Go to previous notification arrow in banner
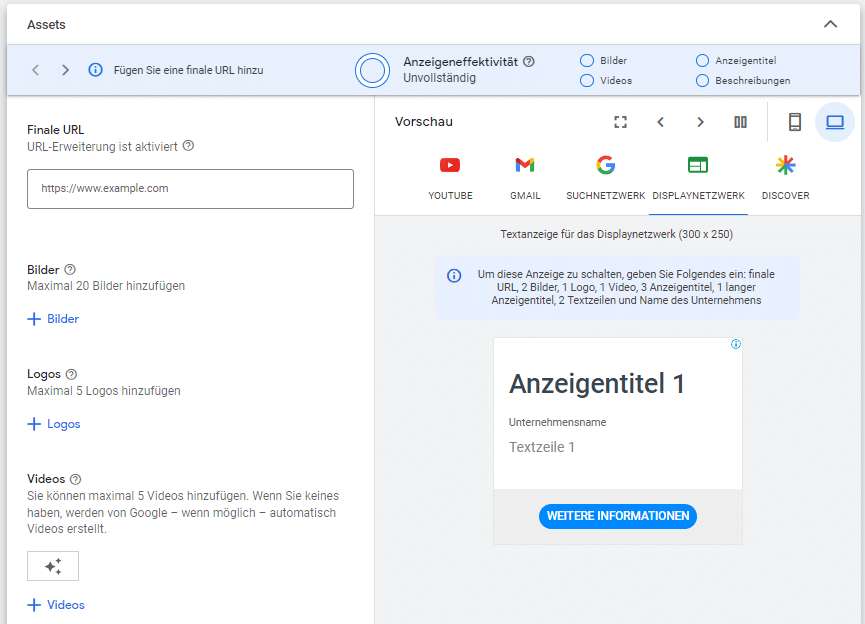Screen dimensions: 865x624 pyautogui.click(x=36, y=70)
